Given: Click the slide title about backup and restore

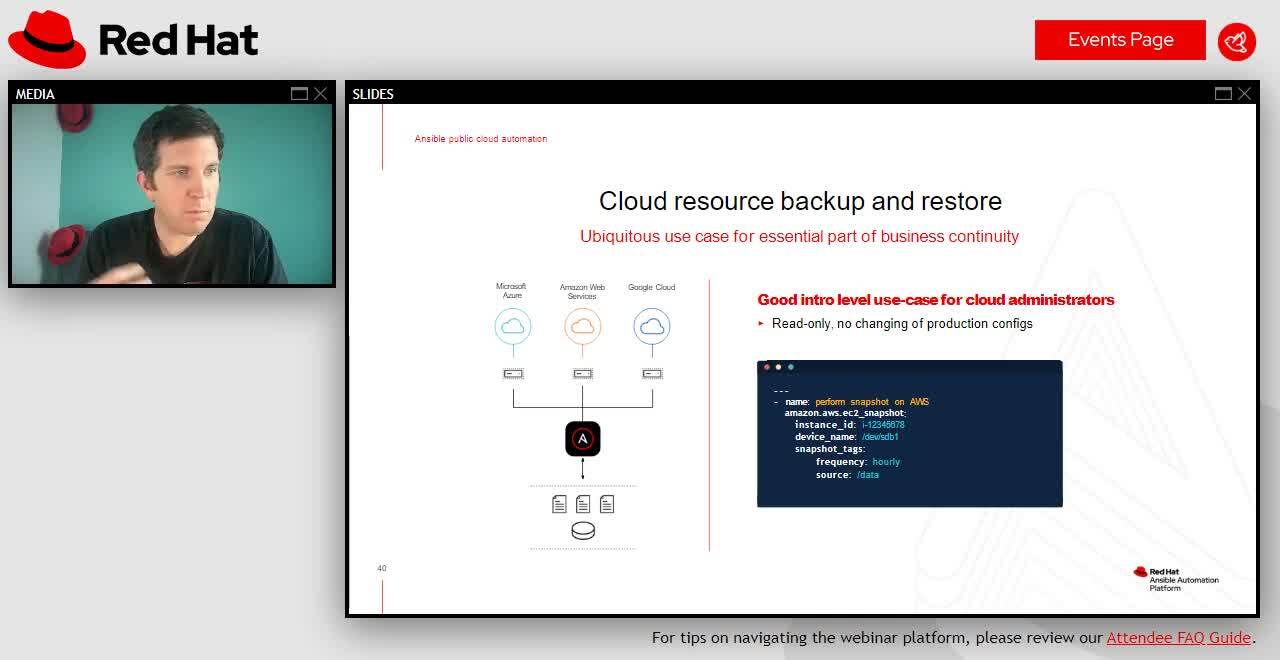Looking at the screenshot, I should tap(800, 201).
